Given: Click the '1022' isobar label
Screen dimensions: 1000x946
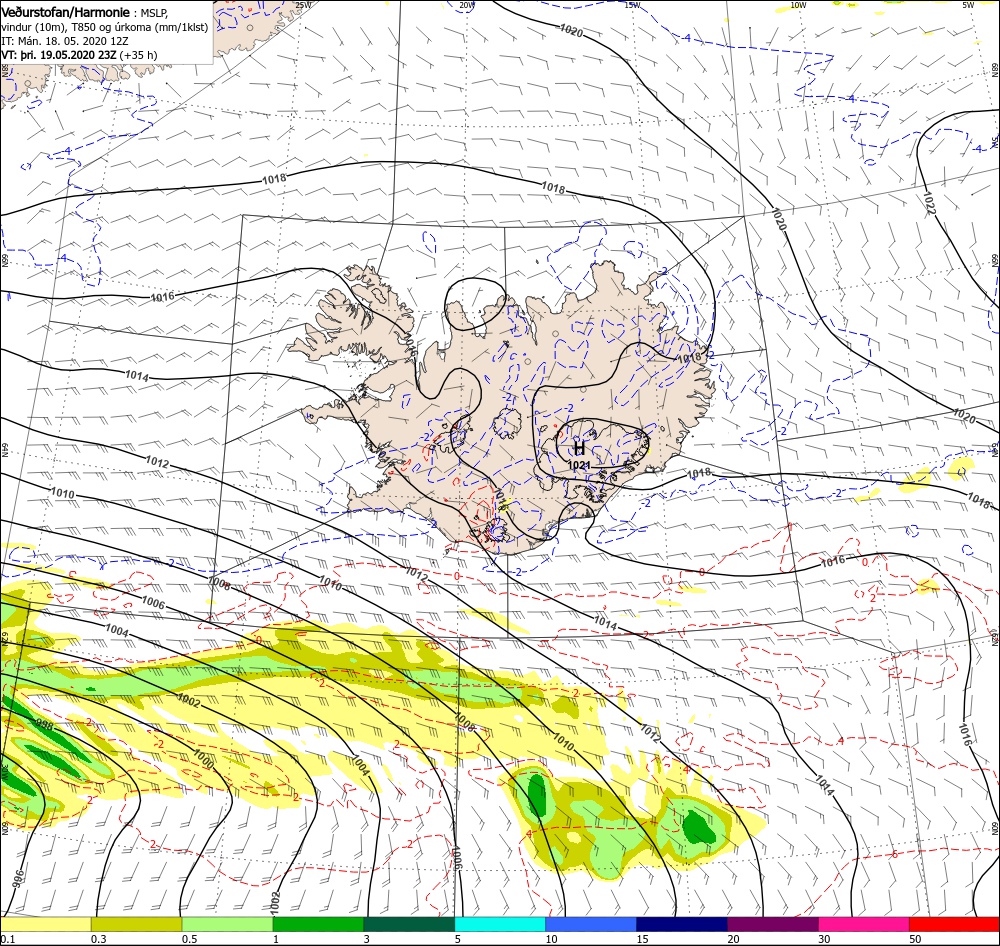Looking at the screenshot, I should [x=929, y=204].
